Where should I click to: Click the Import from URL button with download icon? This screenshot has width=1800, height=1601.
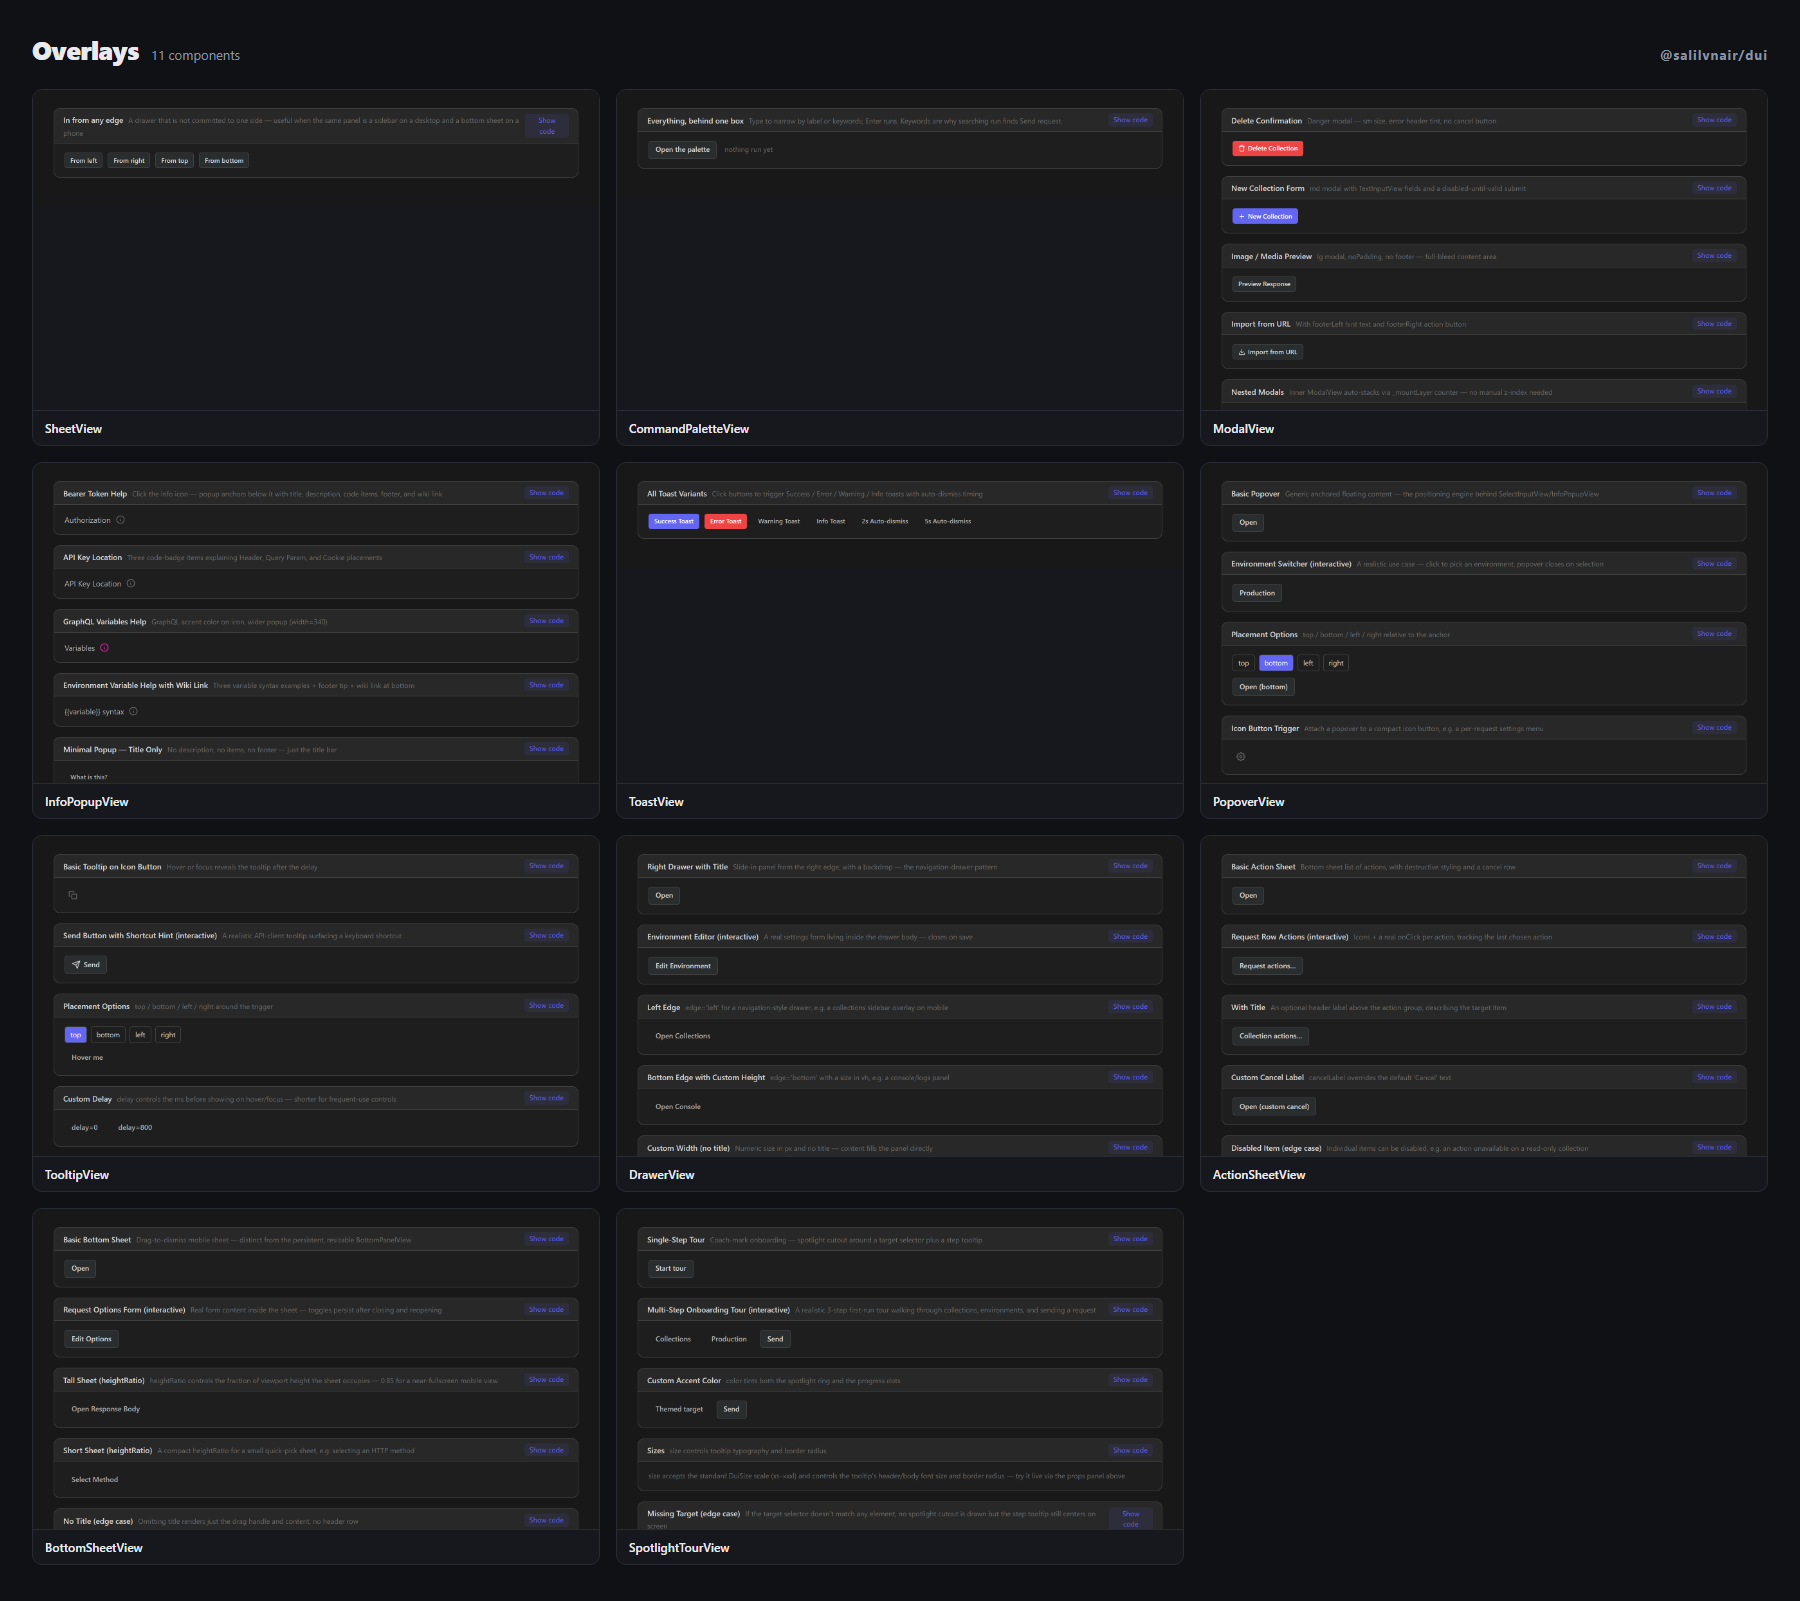click(x=1268, y=352)
